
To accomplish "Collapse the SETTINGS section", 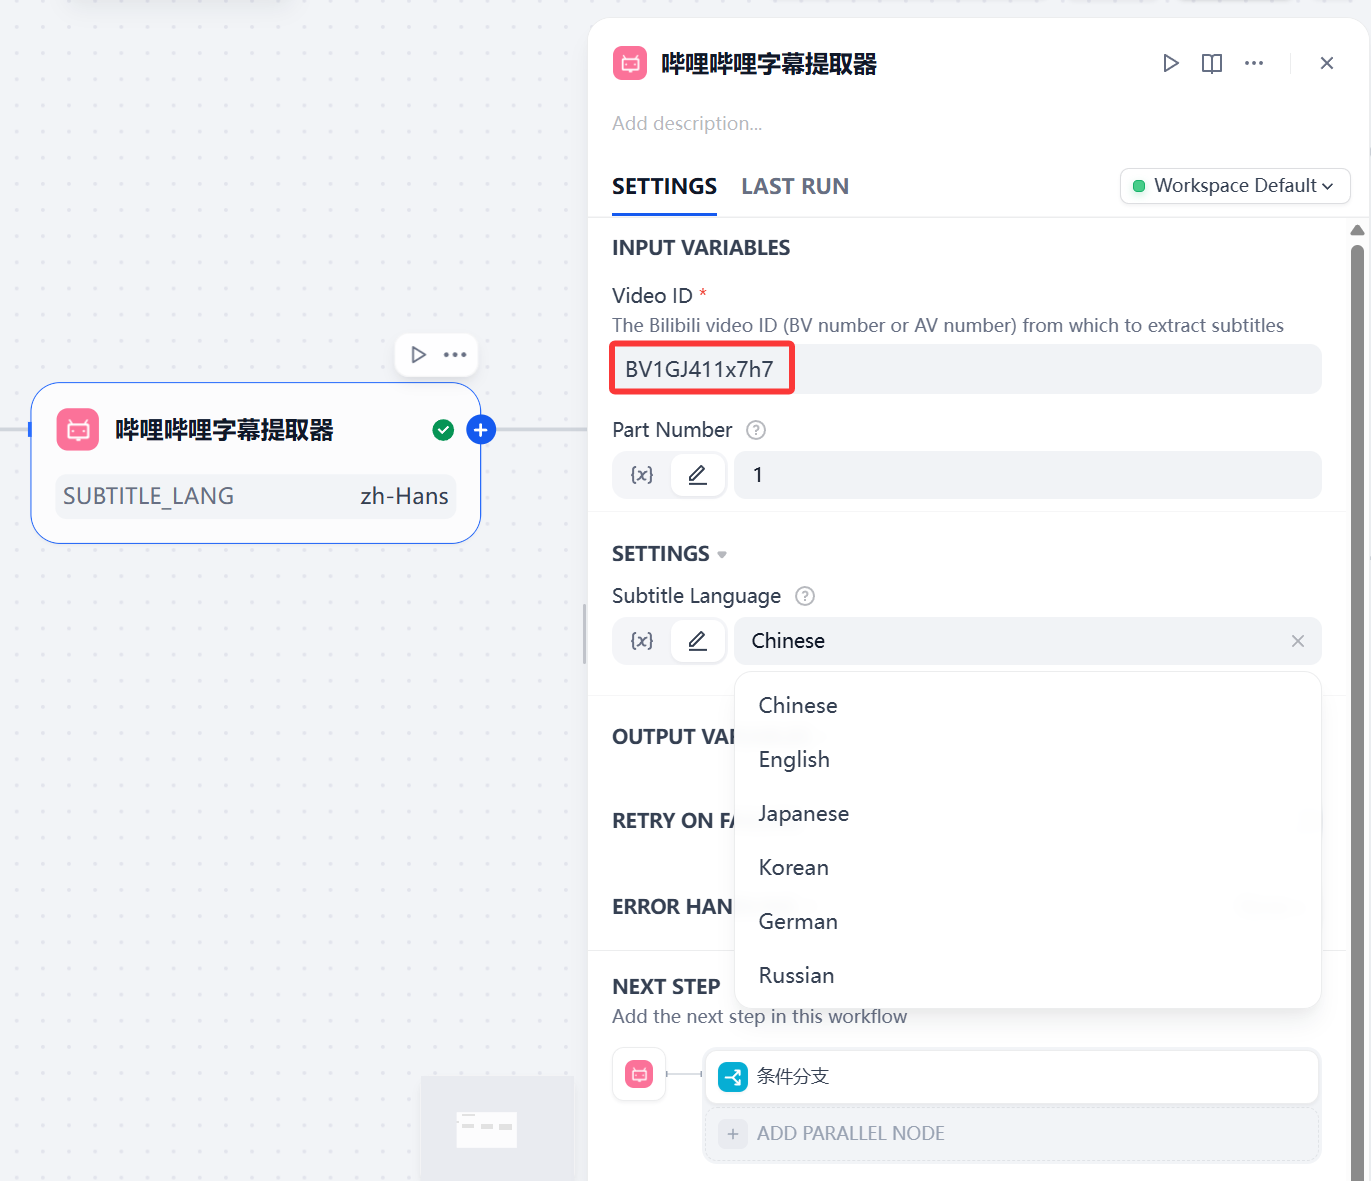I will tap(721, 554).
